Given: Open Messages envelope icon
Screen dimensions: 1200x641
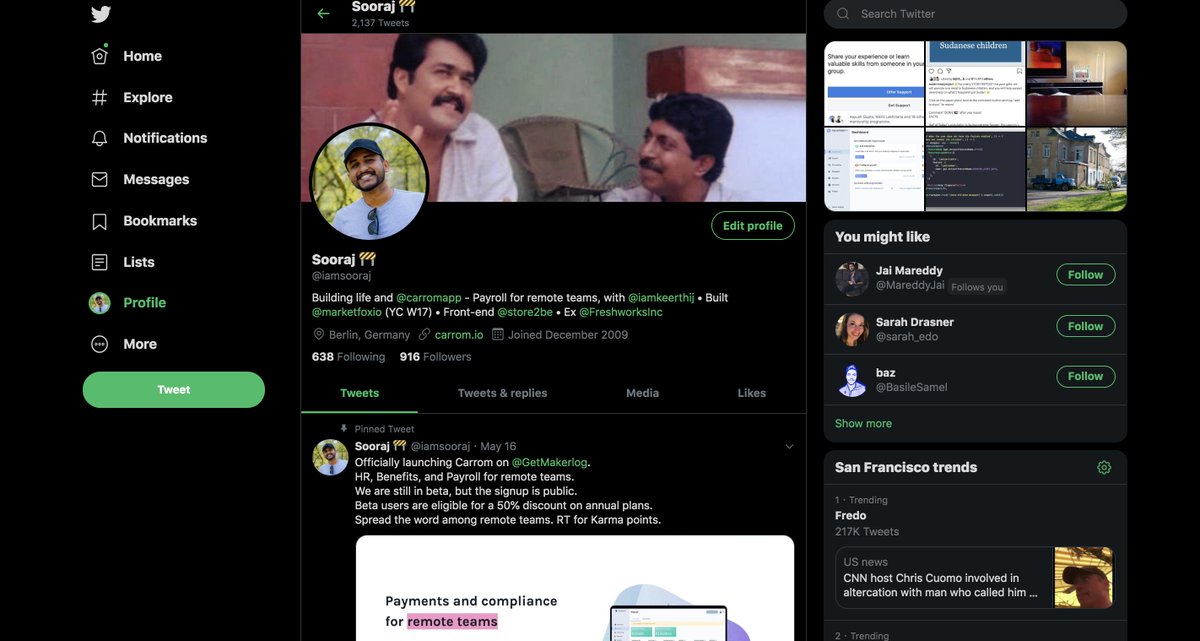Looking at the screenshot, I should tap(99, 179).
